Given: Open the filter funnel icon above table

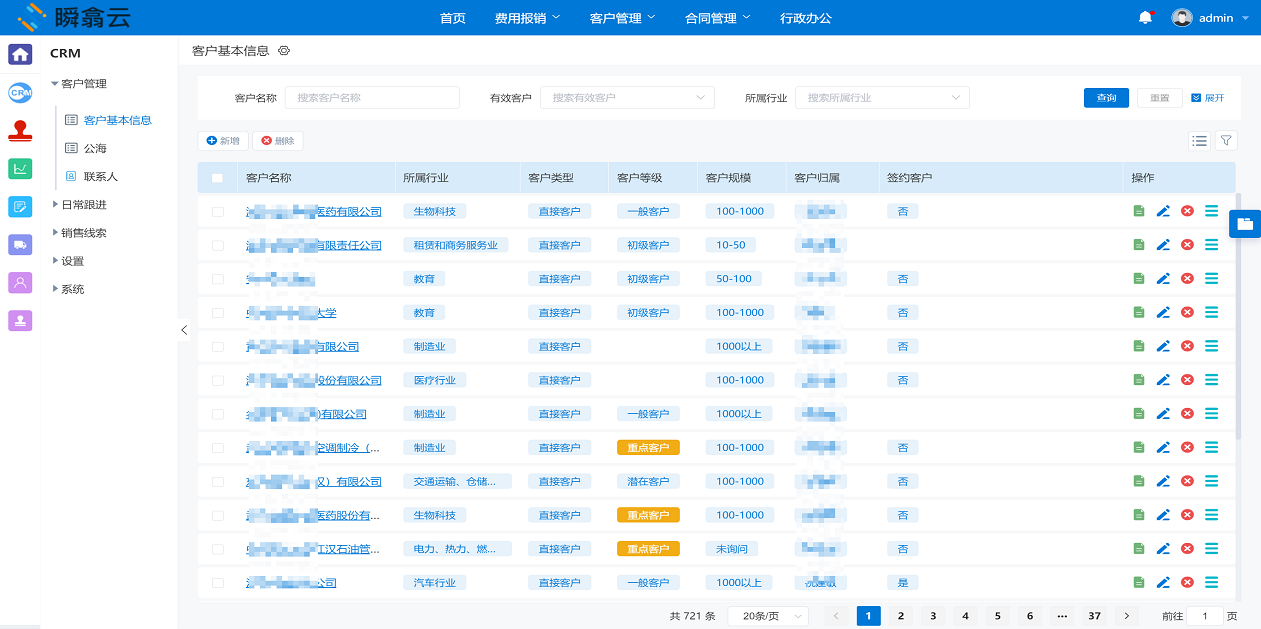Looking at the screenshot, I should coord(1226,141).
